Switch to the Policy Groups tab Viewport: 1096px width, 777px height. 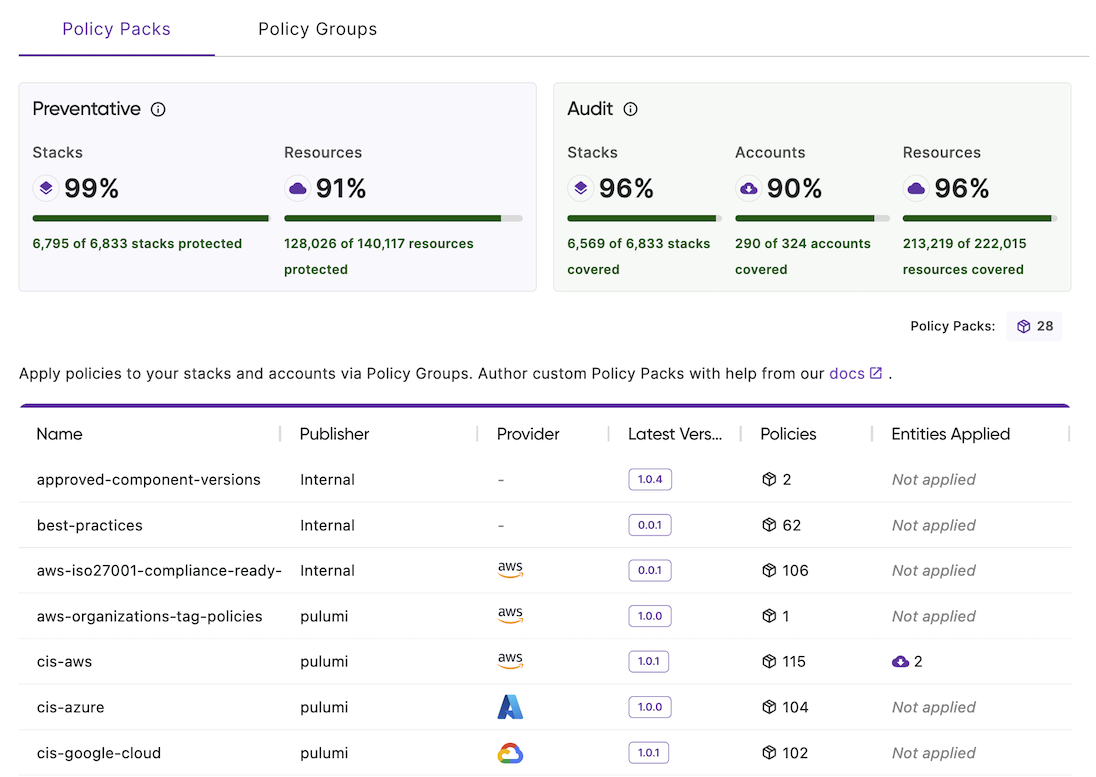(317, 29)
